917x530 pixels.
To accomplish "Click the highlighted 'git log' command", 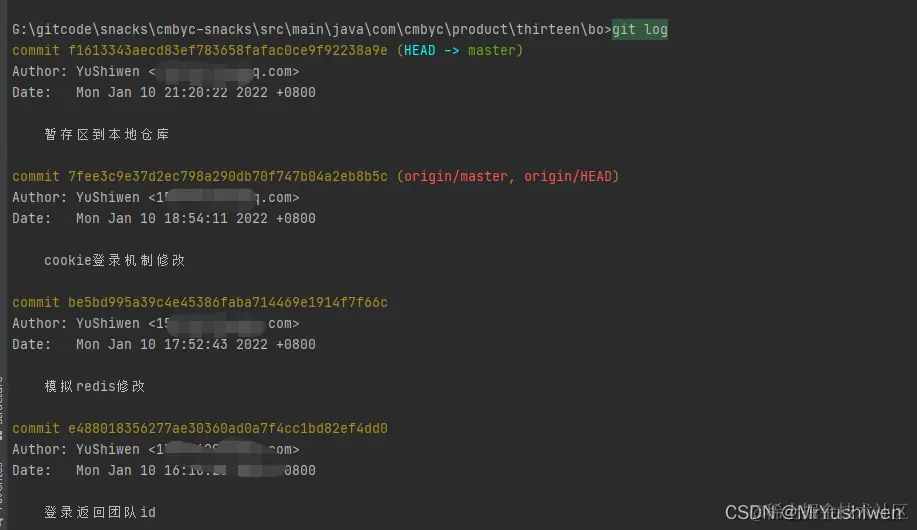I will [640, 29].
